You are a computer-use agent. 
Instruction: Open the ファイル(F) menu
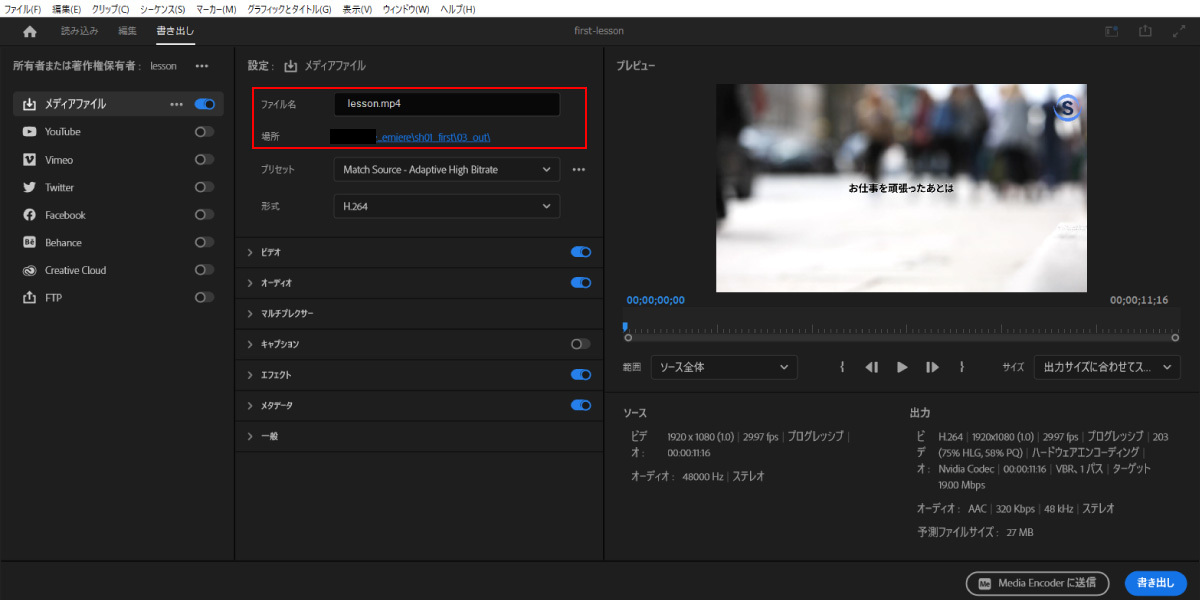click(23, 9)
